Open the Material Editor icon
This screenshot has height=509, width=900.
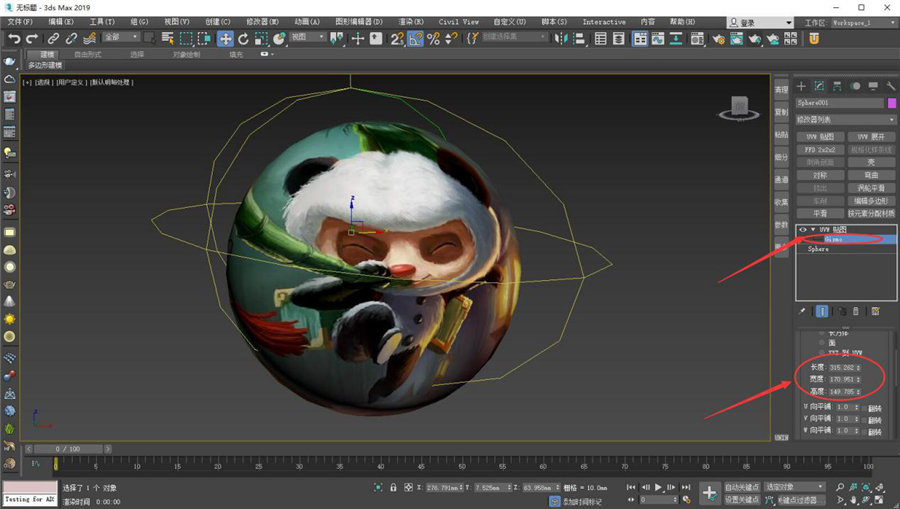[697, 38]
